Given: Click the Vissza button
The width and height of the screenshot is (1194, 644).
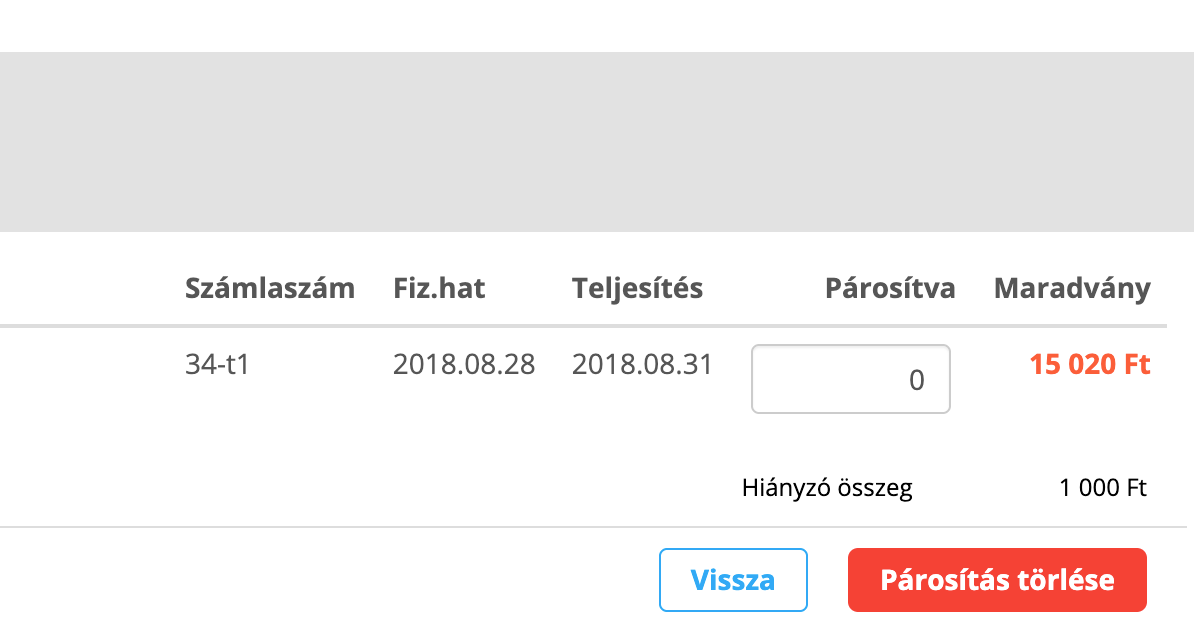Looking at the screenshot, I should [732, 580].
